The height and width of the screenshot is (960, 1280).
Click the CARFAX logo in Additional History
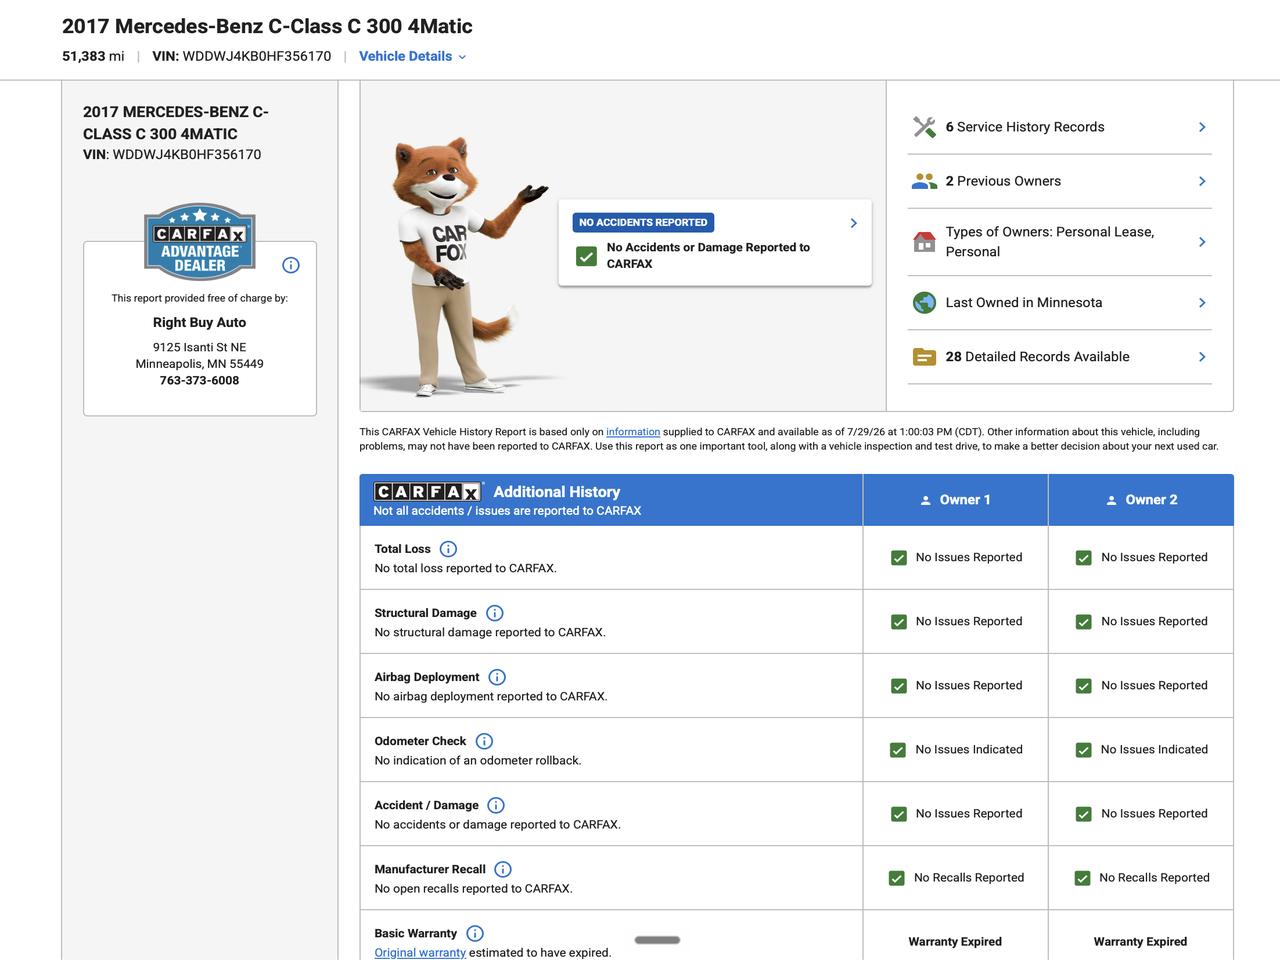[x=428, y=492]
